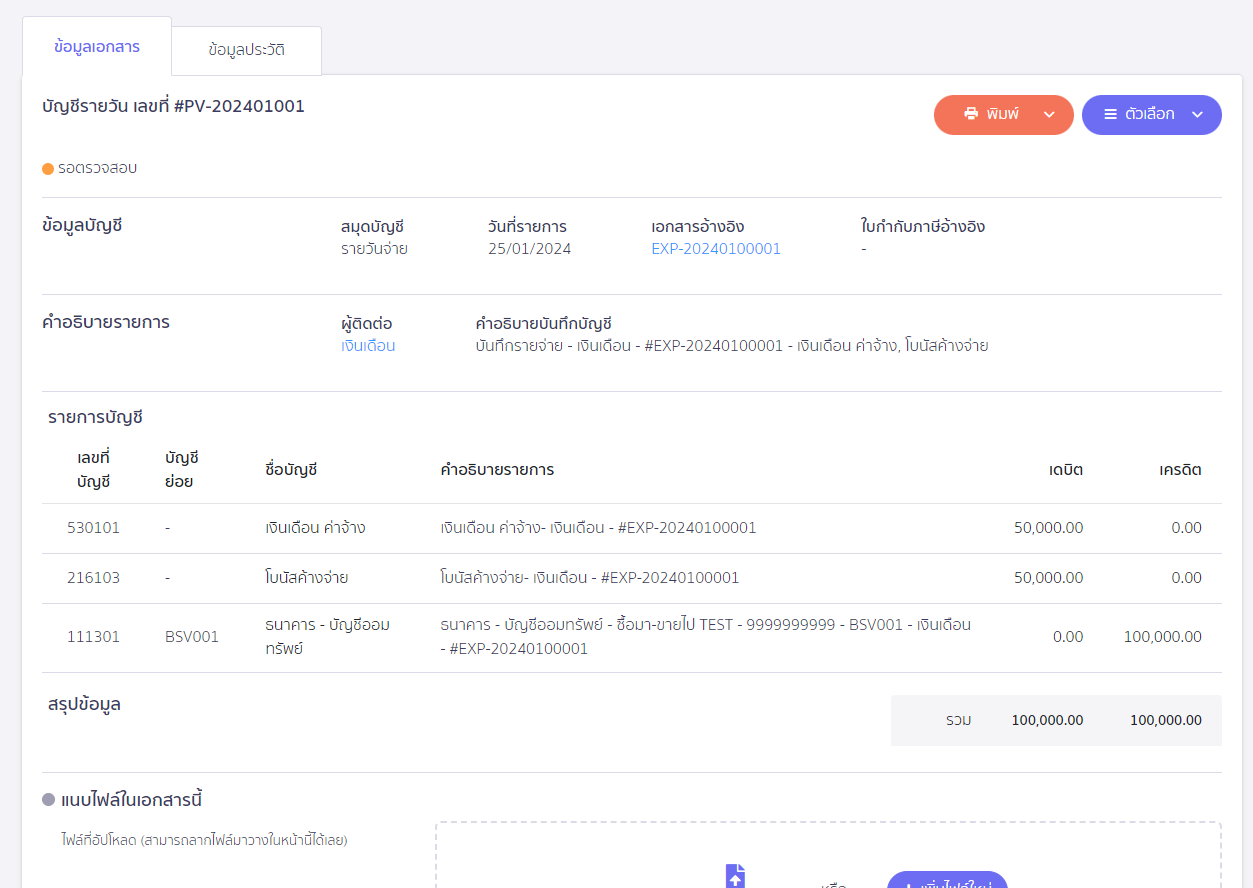Click the BSV001 sub-account entry
The width and height of the screenshot is (1253, 888).
192,637
